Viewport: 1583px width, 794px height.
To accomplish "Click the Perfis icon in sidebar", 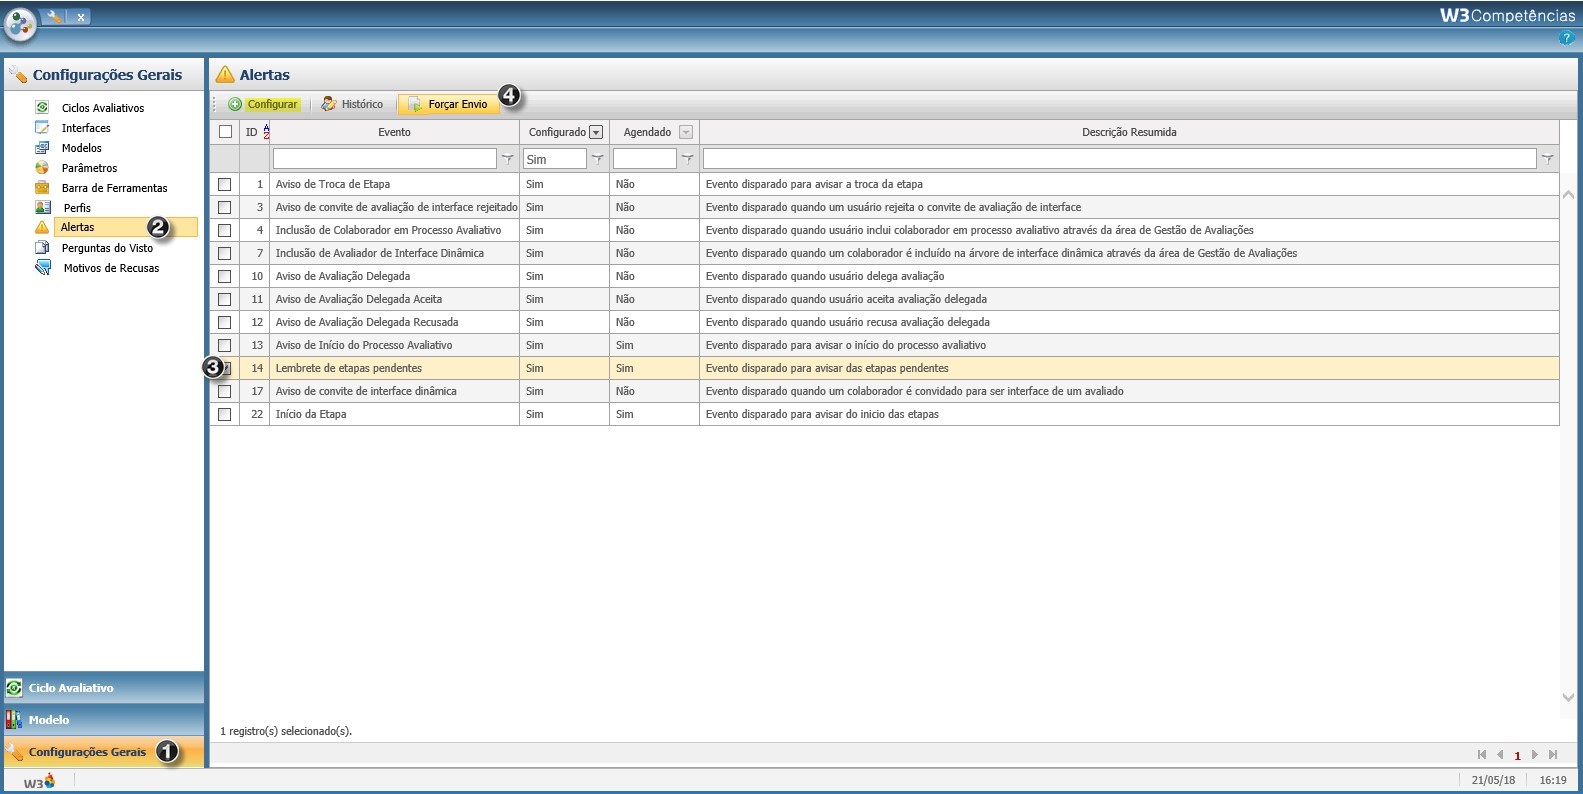I will (x=43, y=207).
